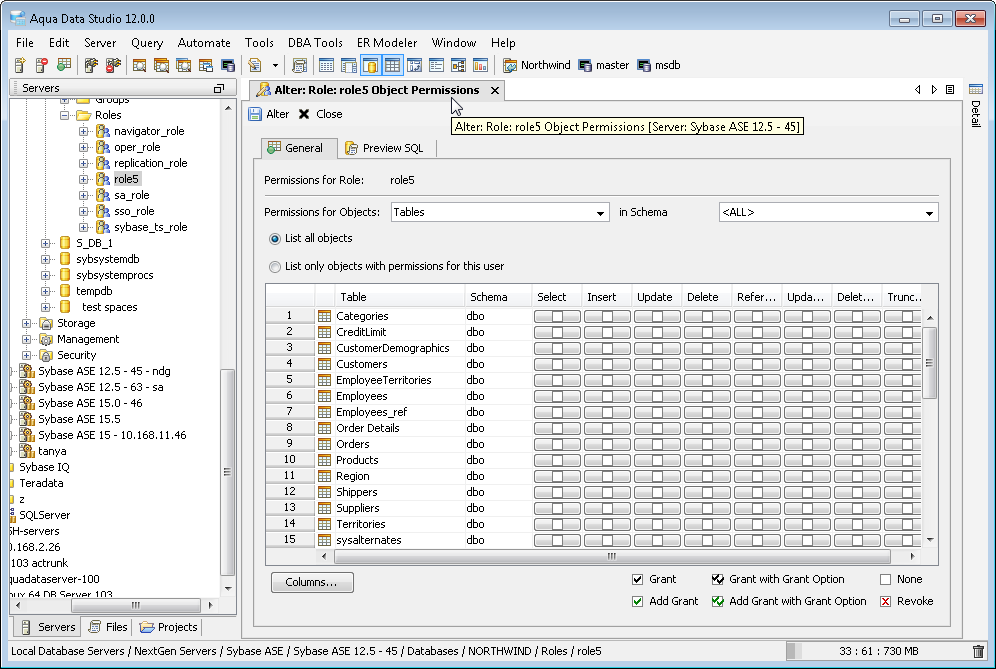The height and width of the screenshot is (669, 996).
Task: Toggle Select permission checkbox for Categories
Action: coord(557,316)
